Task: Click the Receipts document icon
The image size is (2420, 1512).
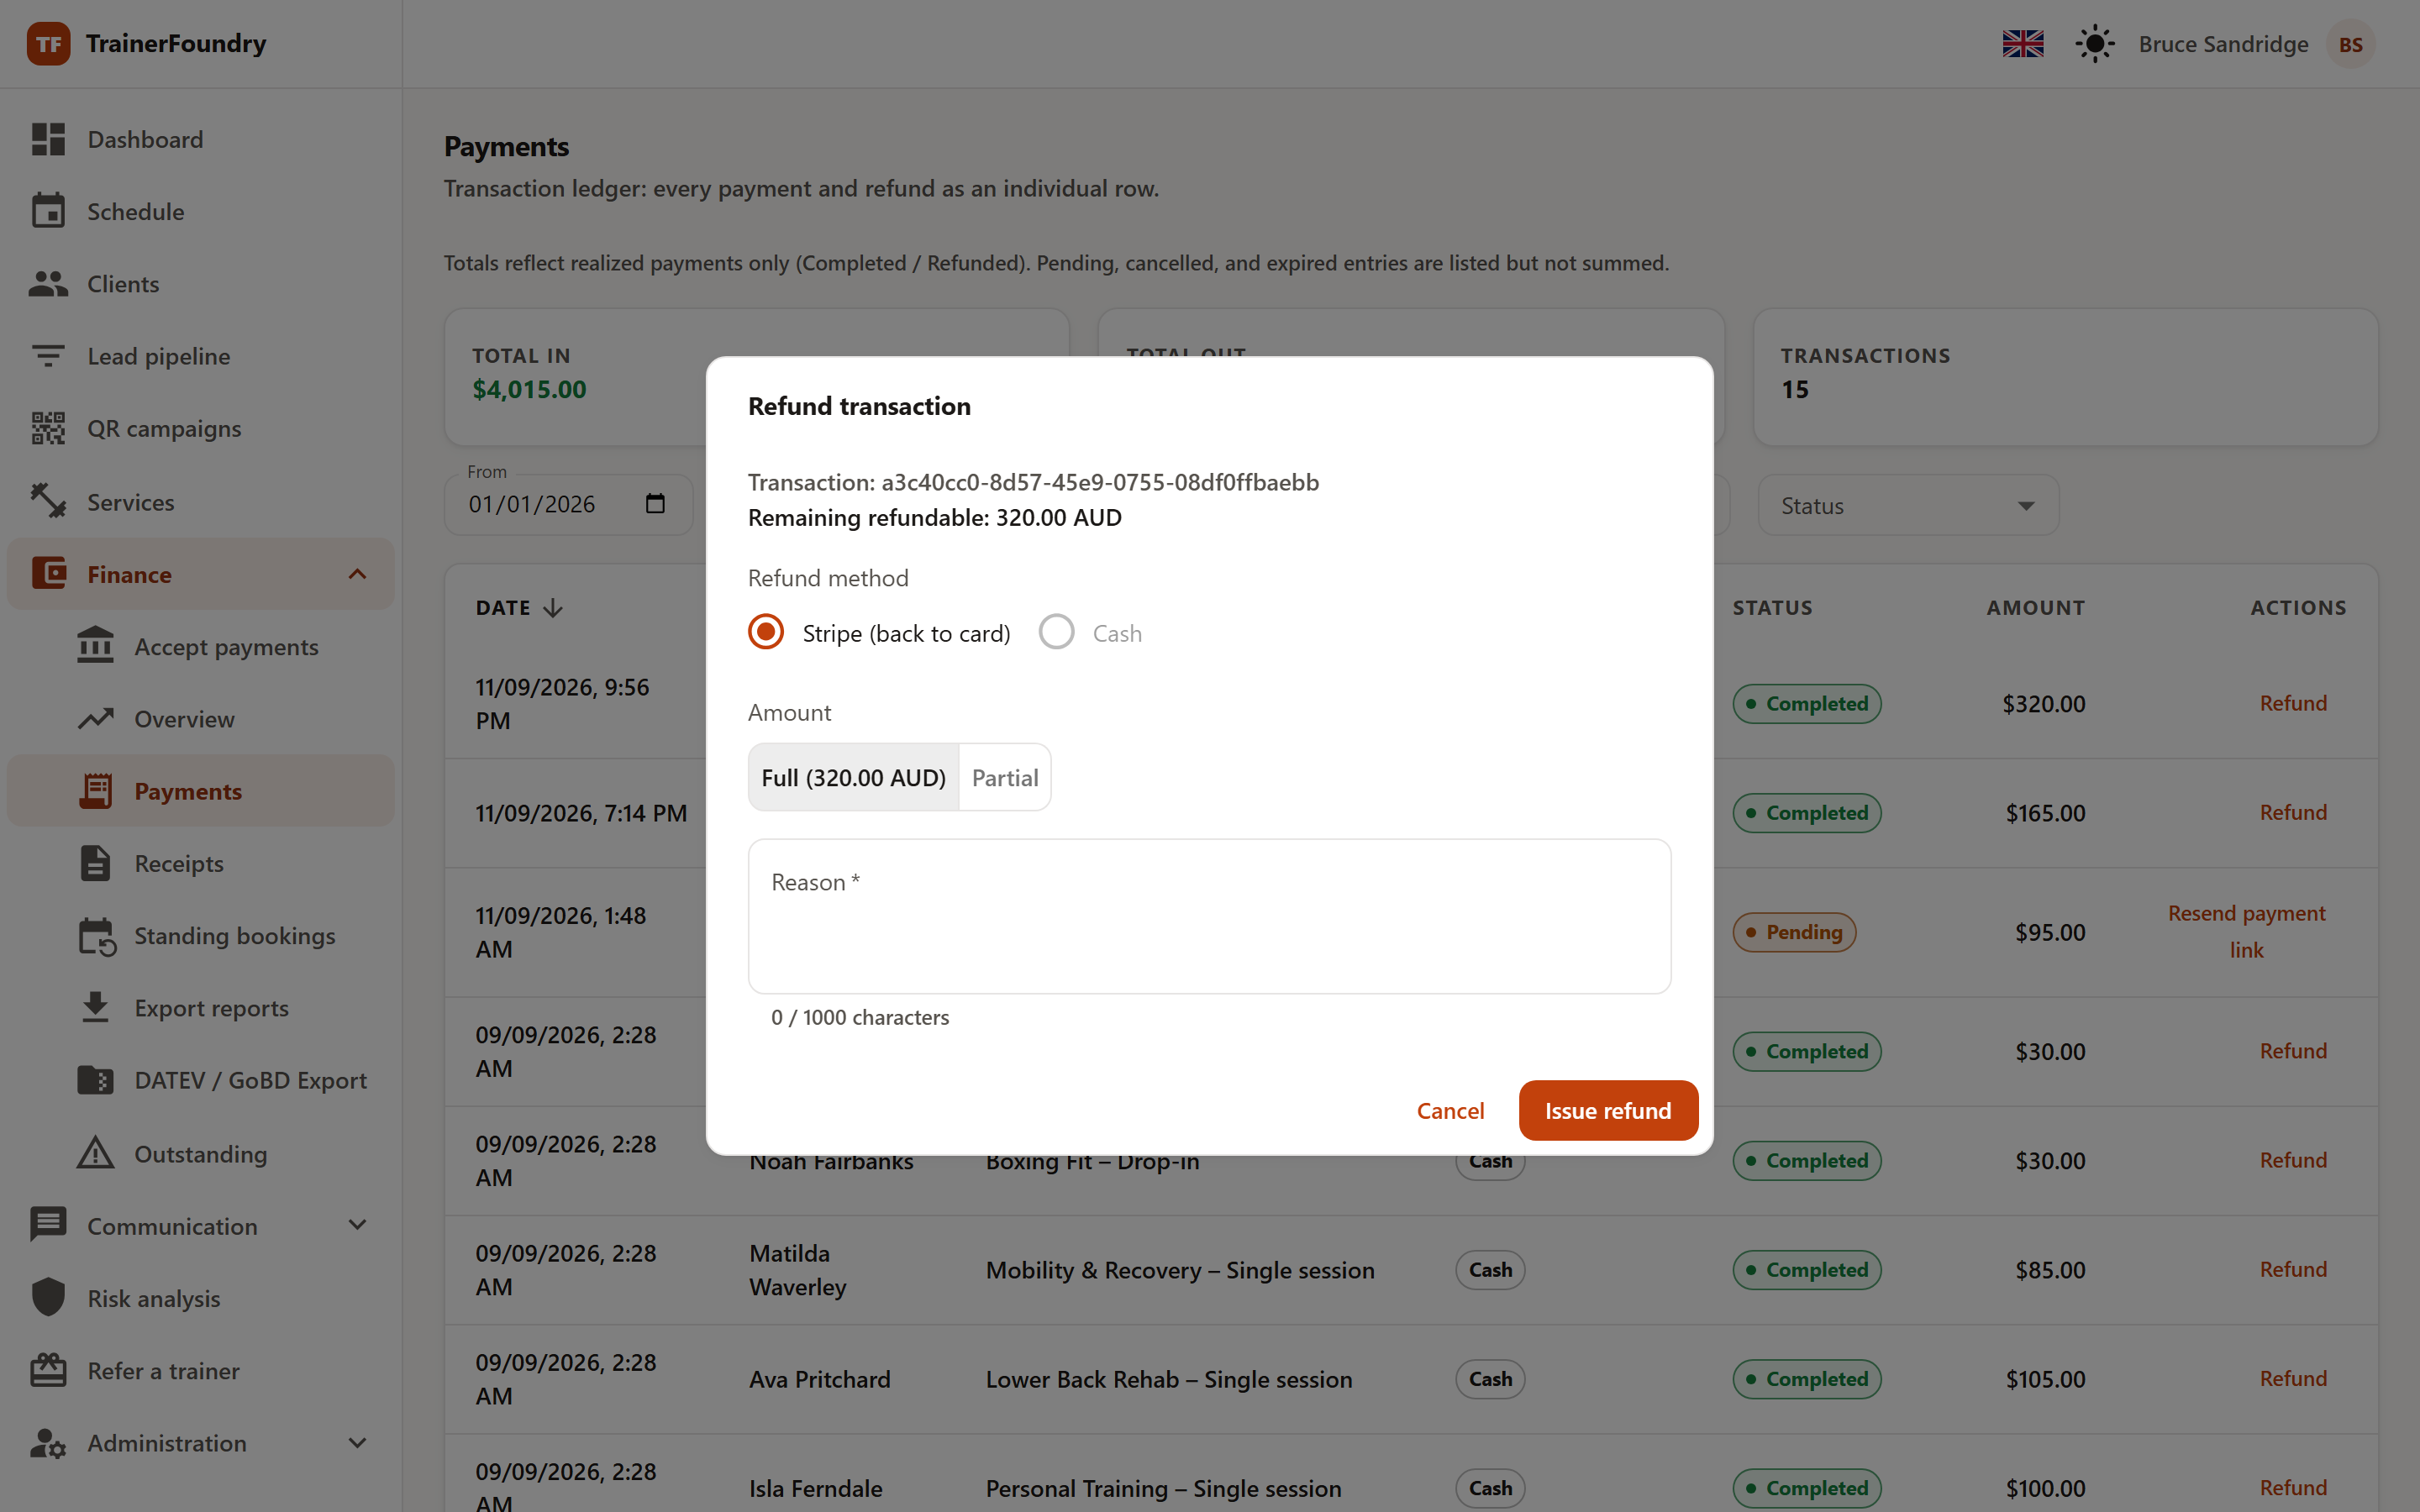Action: click(96, 863)
